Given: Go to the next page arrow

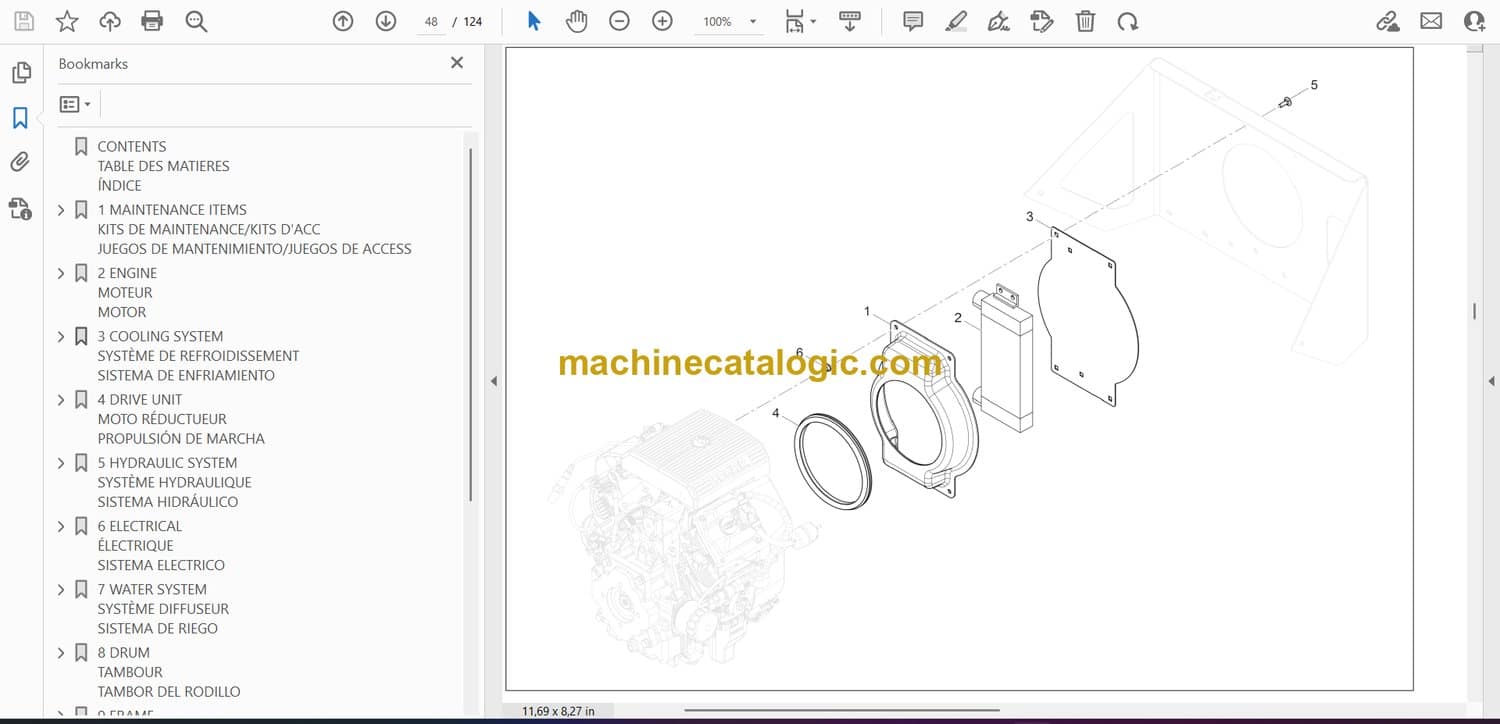Looking at the screenshot, I should pyautogui.click(x=386, y=21).
